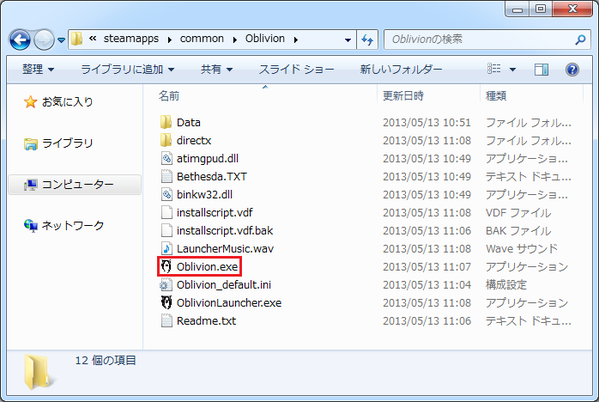599x402 pixels.
Task: Navigate to steamapps in the breadcrumb
Action: click(131, 39)
